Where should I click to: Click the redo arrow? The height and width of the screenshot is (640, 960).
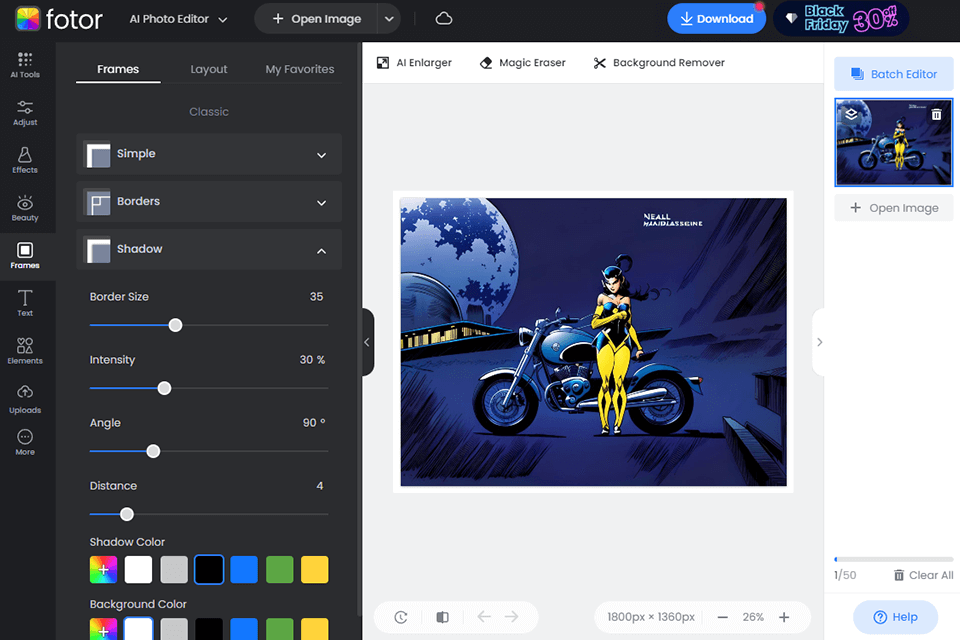pos(512,617)
